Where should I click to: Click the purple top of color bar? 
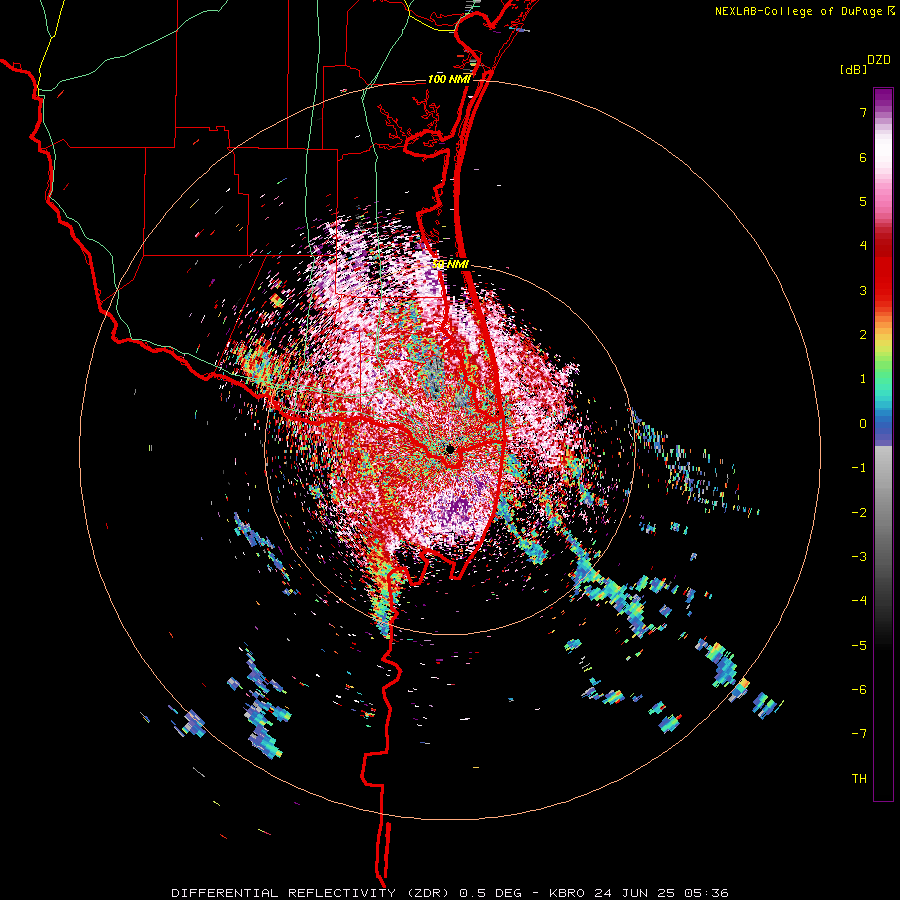click(883, 99)
